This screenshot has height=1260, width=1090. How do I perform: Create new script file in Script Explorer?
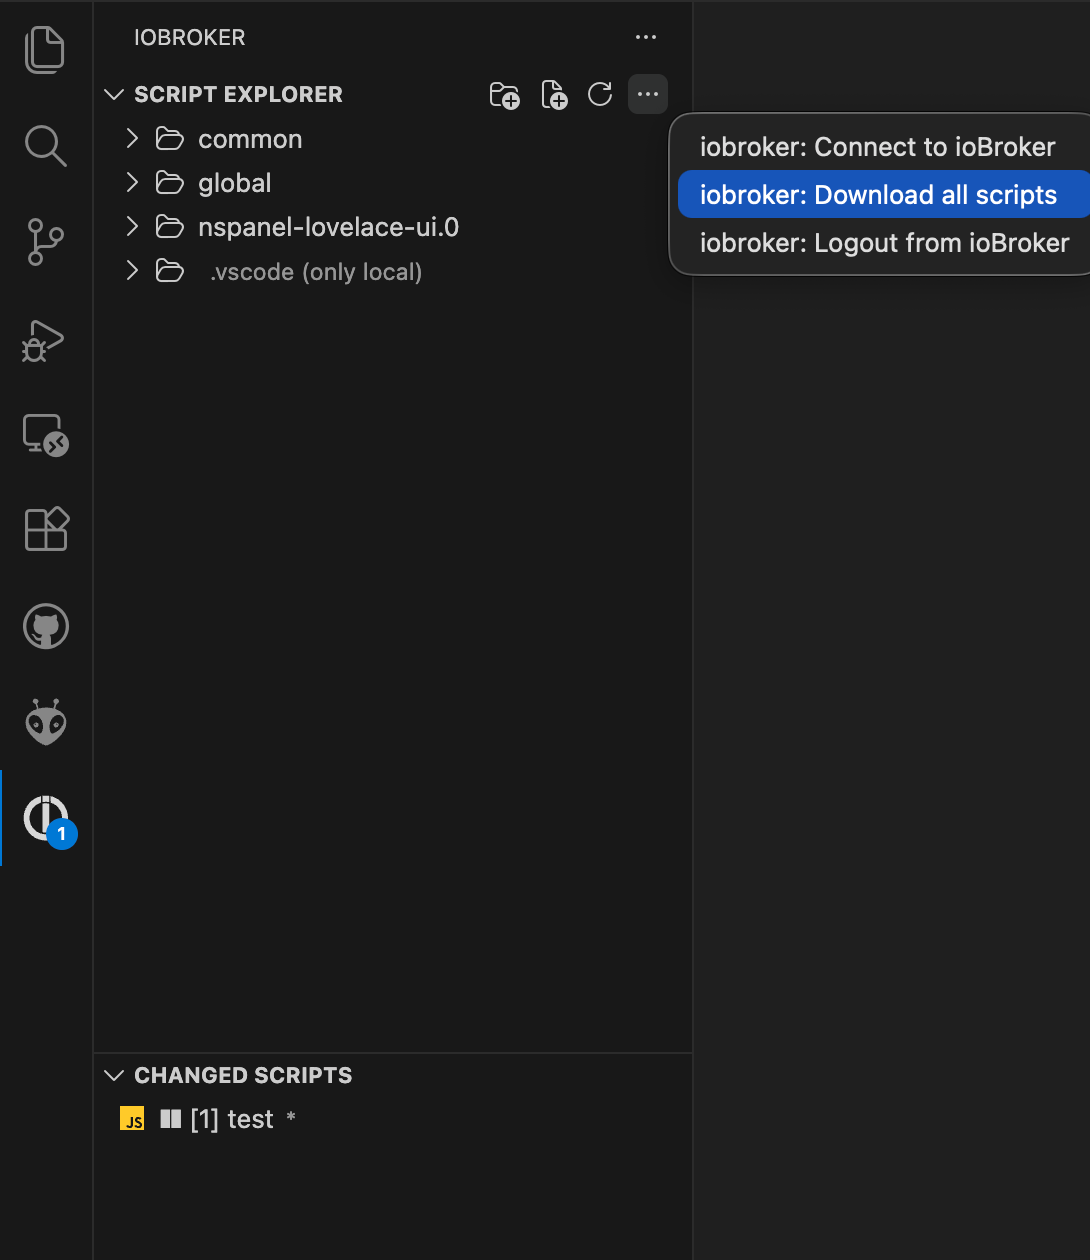click(554, 95)
